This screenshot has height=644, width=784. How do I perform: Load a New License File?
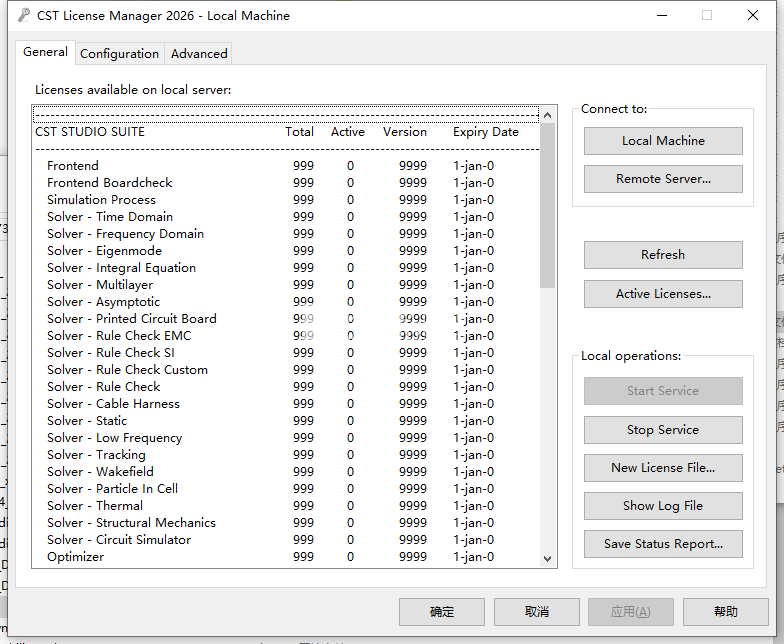(663, 468)
